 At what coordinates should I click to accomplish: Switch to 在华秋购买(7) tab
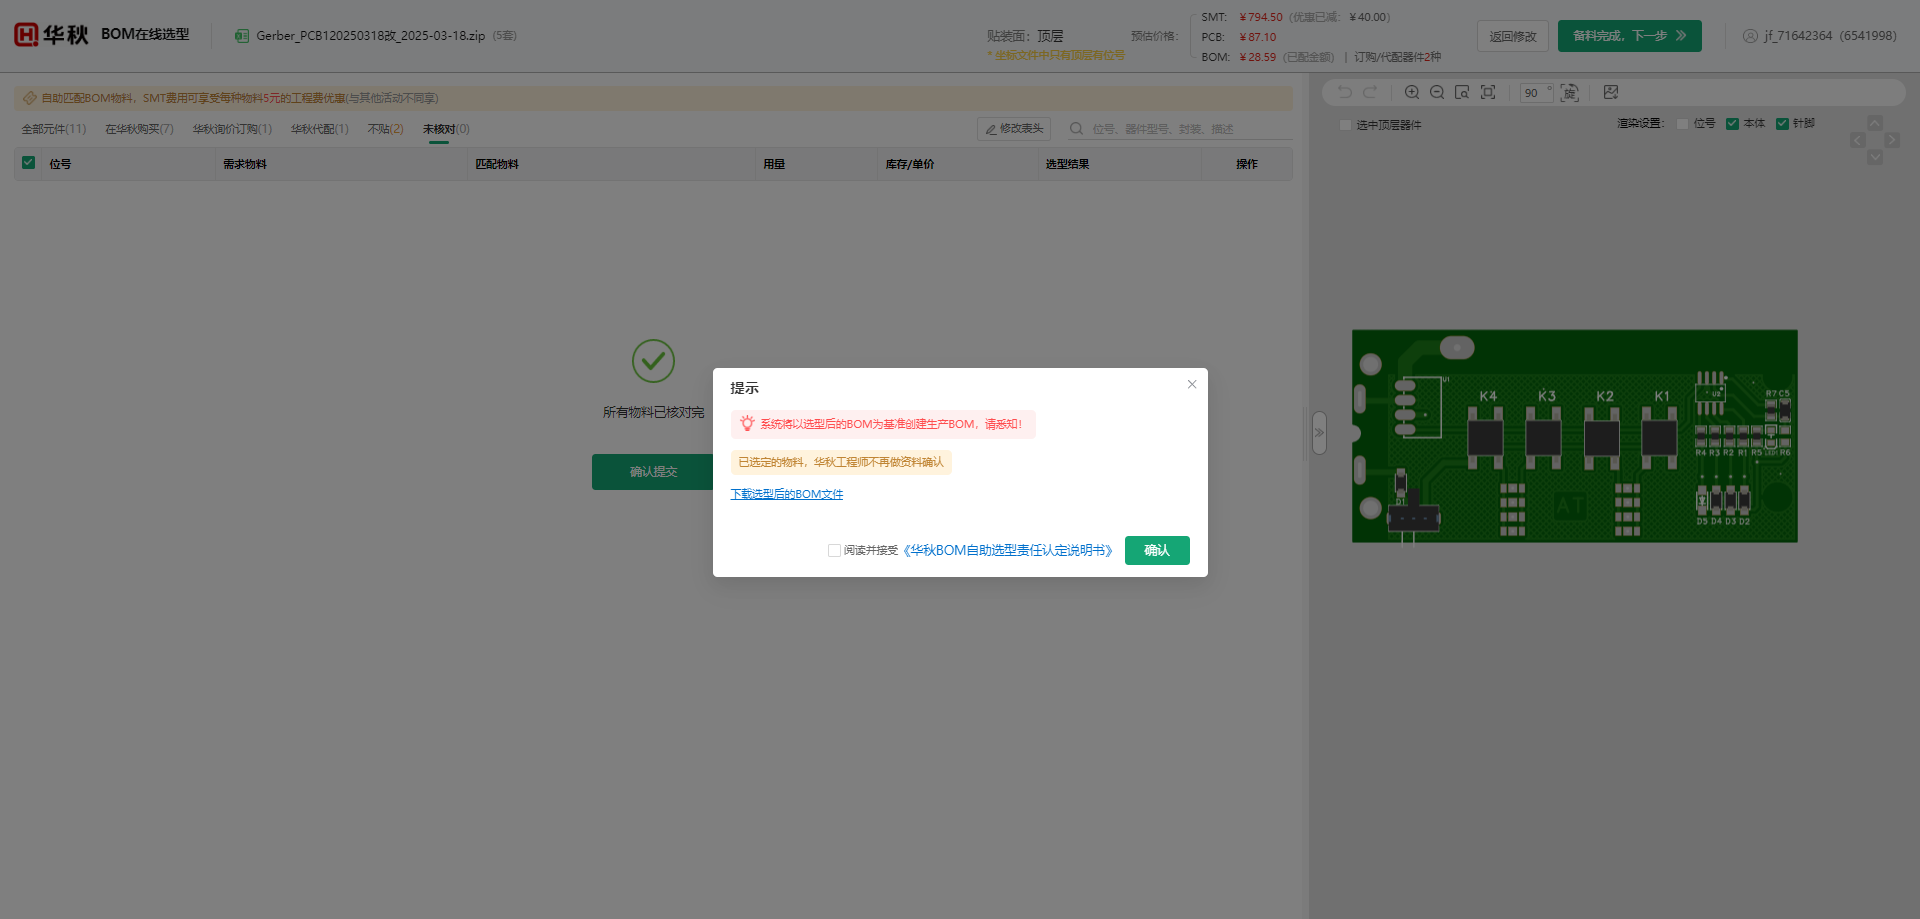[x=139, y=129]
